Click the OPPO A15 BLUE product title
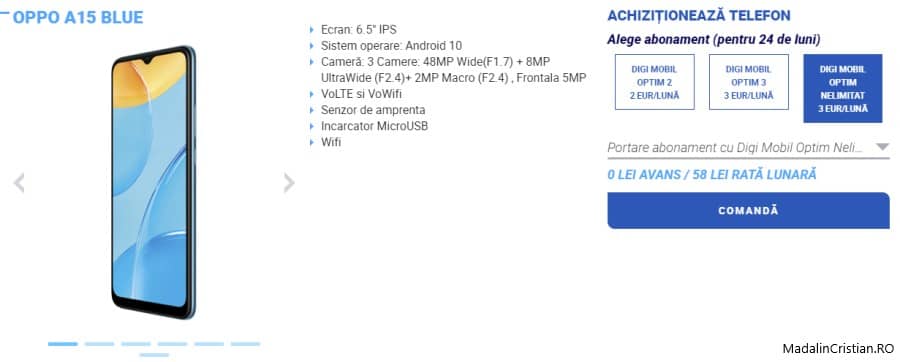 [77, 17]
